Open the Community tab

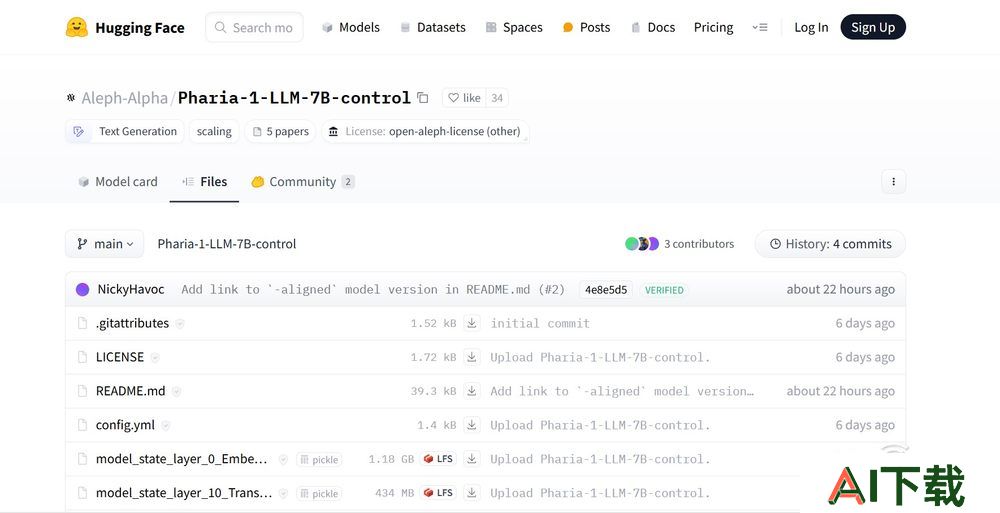(x=302, y=182)
